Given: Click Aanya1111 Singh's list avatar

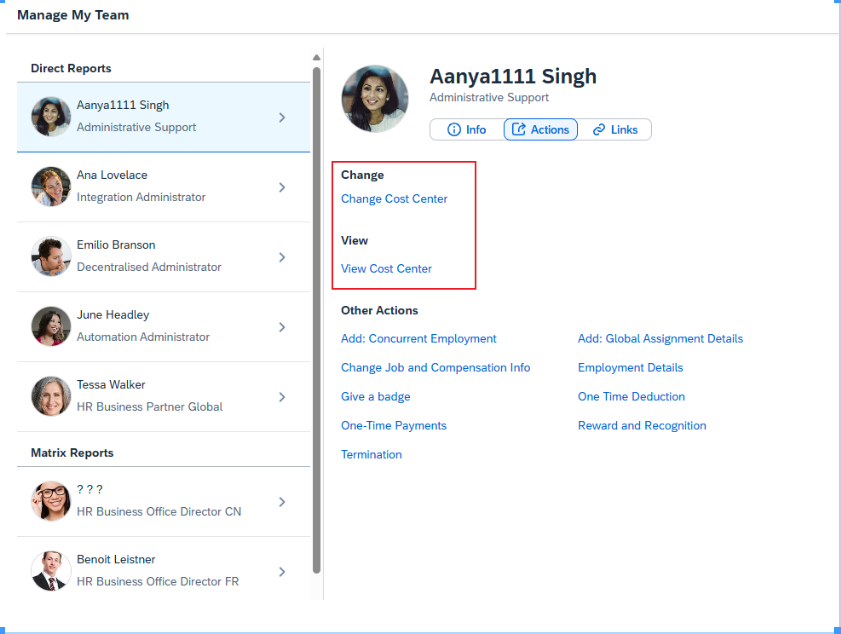Looking at the screenshot, I should [x=51, y=117].
